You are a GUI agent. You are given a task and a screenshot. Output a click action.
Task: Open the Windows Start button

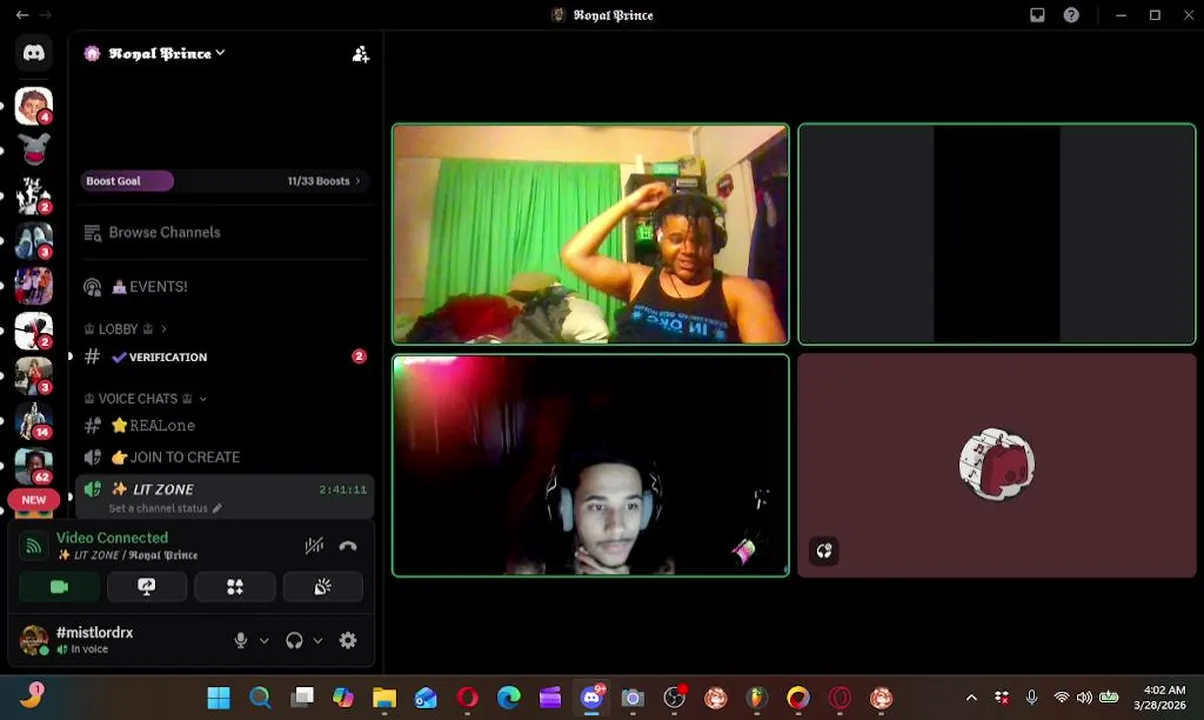coord(218,698)
